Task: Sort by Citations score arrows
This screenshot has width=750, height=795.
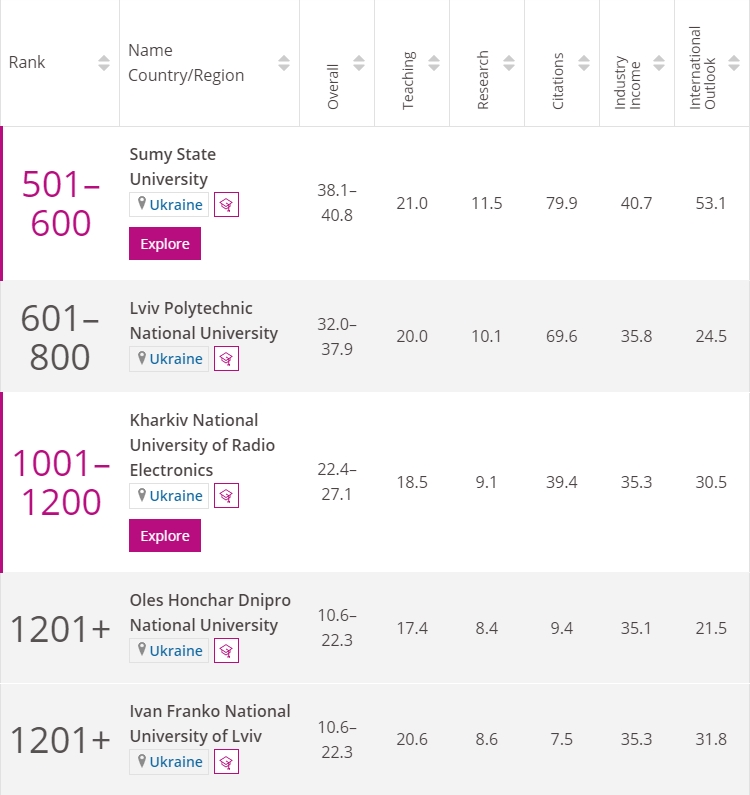Action: click(584, 63)
